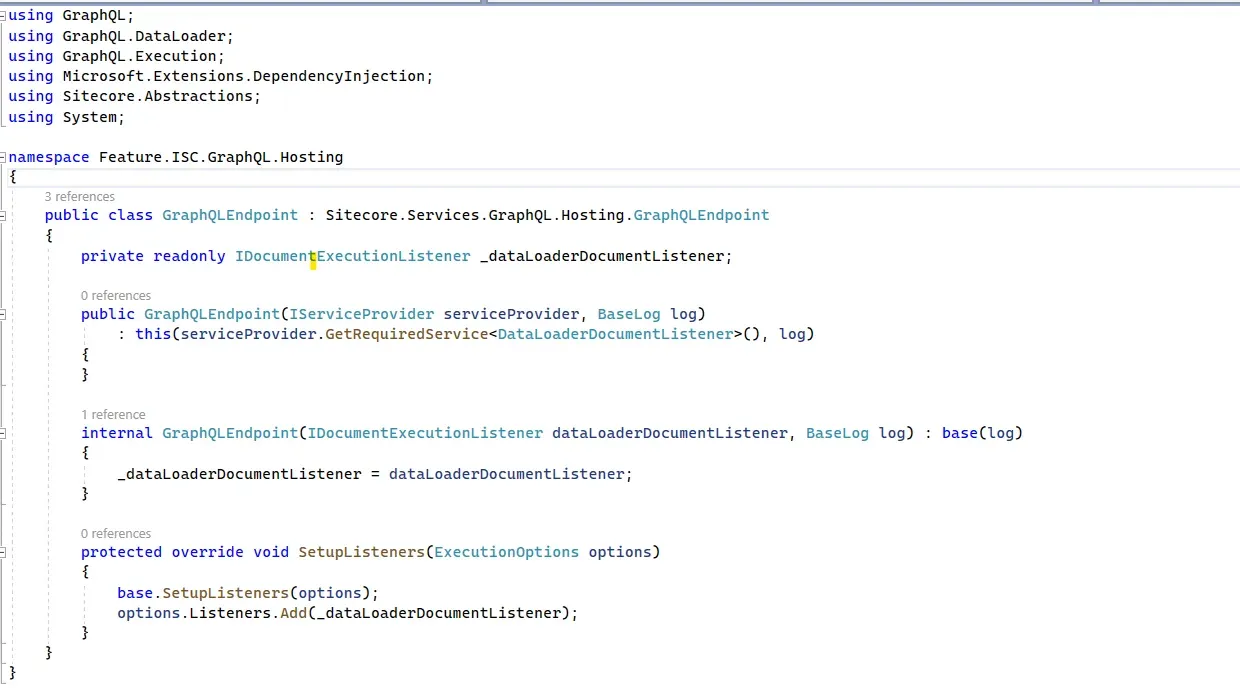The height and width of the screenshot is (697, 1240).
Task: Click the 'namespace' keyword
Action: [x=49, y=157]
